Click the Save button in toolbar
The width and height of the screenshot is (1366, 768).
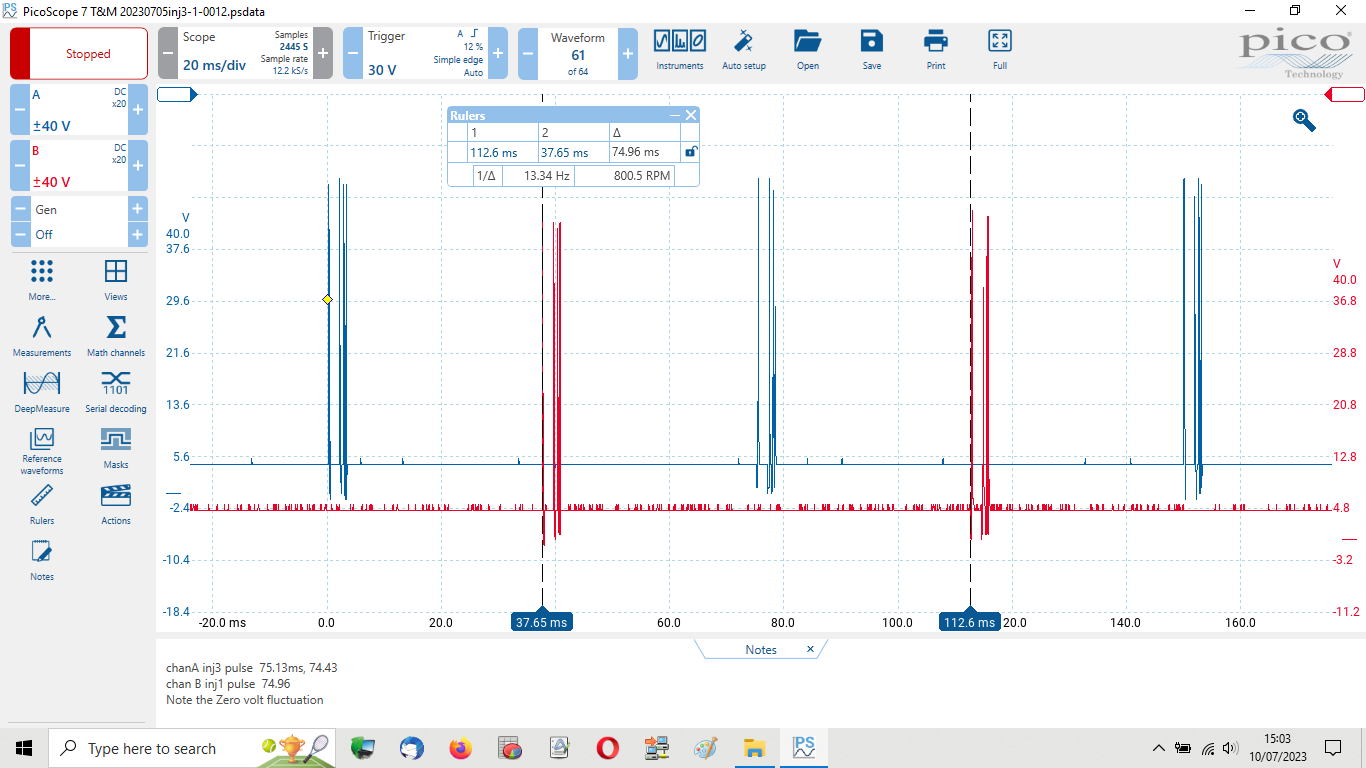tap(872, 49)
